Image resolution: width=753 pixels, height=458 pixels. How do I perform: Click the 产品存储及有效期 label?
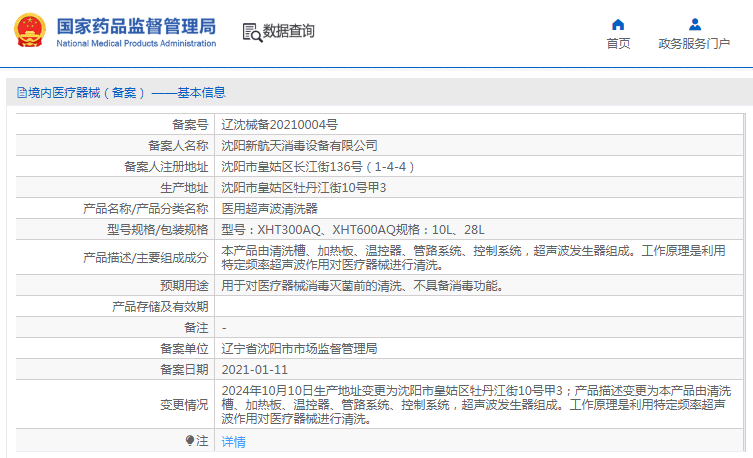point(160,307)
